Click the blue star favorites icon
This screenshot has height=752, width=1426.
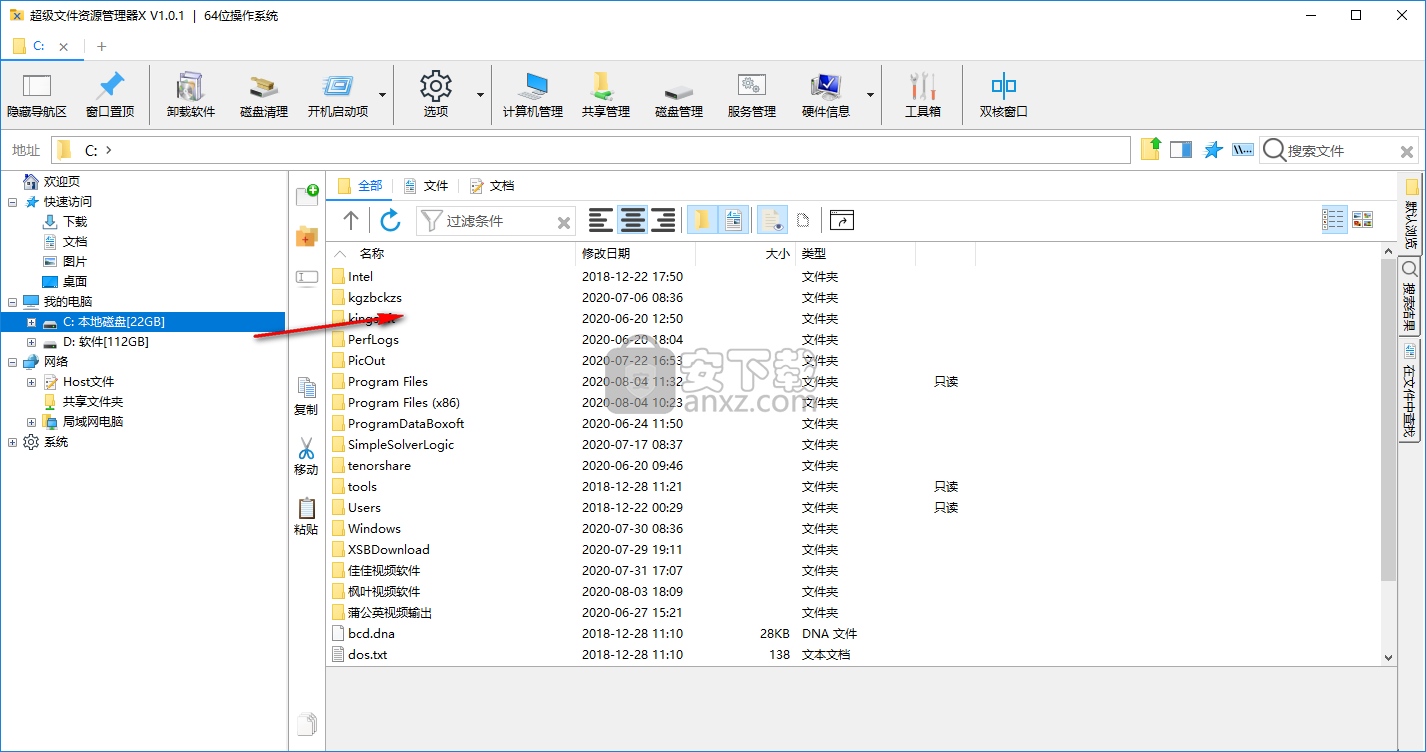click(1213, 150)
